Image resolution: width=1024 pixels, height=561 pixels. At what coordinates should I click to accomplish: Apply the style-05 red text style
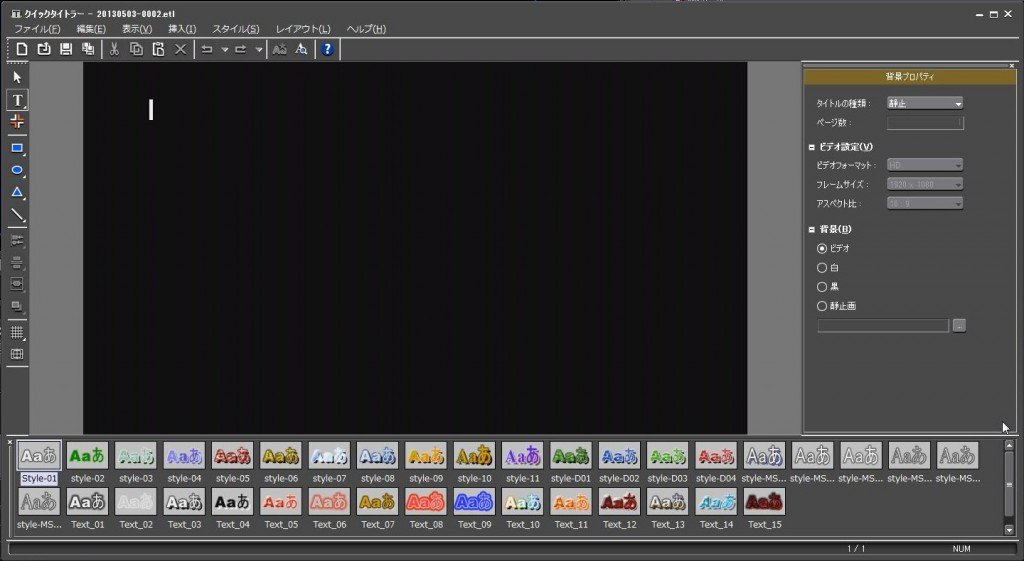pyautogui.click(x=232, y=455)
